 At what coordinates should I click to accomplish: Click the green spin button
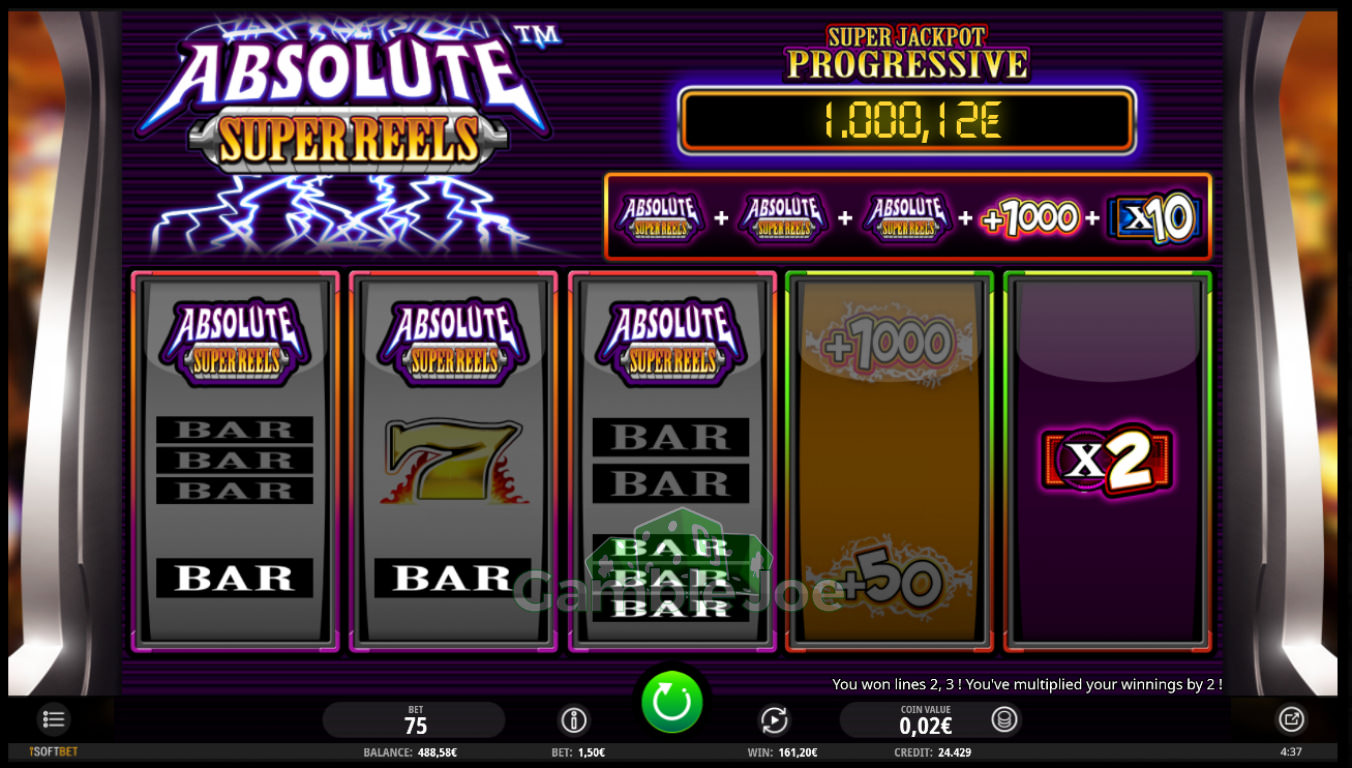tap(672, 703)
